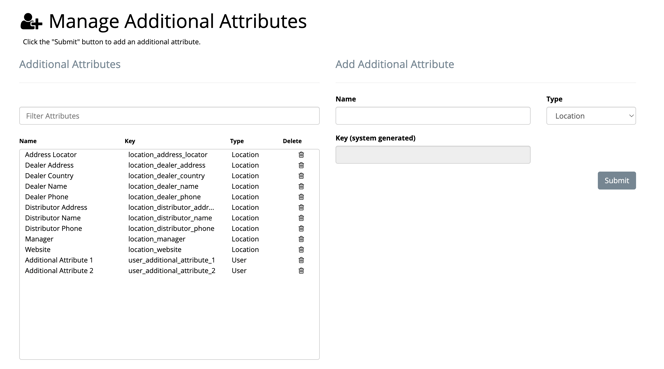Remove Additional Attribute 1 with trash icon
The image size is (664, 369).
(301, 260)
